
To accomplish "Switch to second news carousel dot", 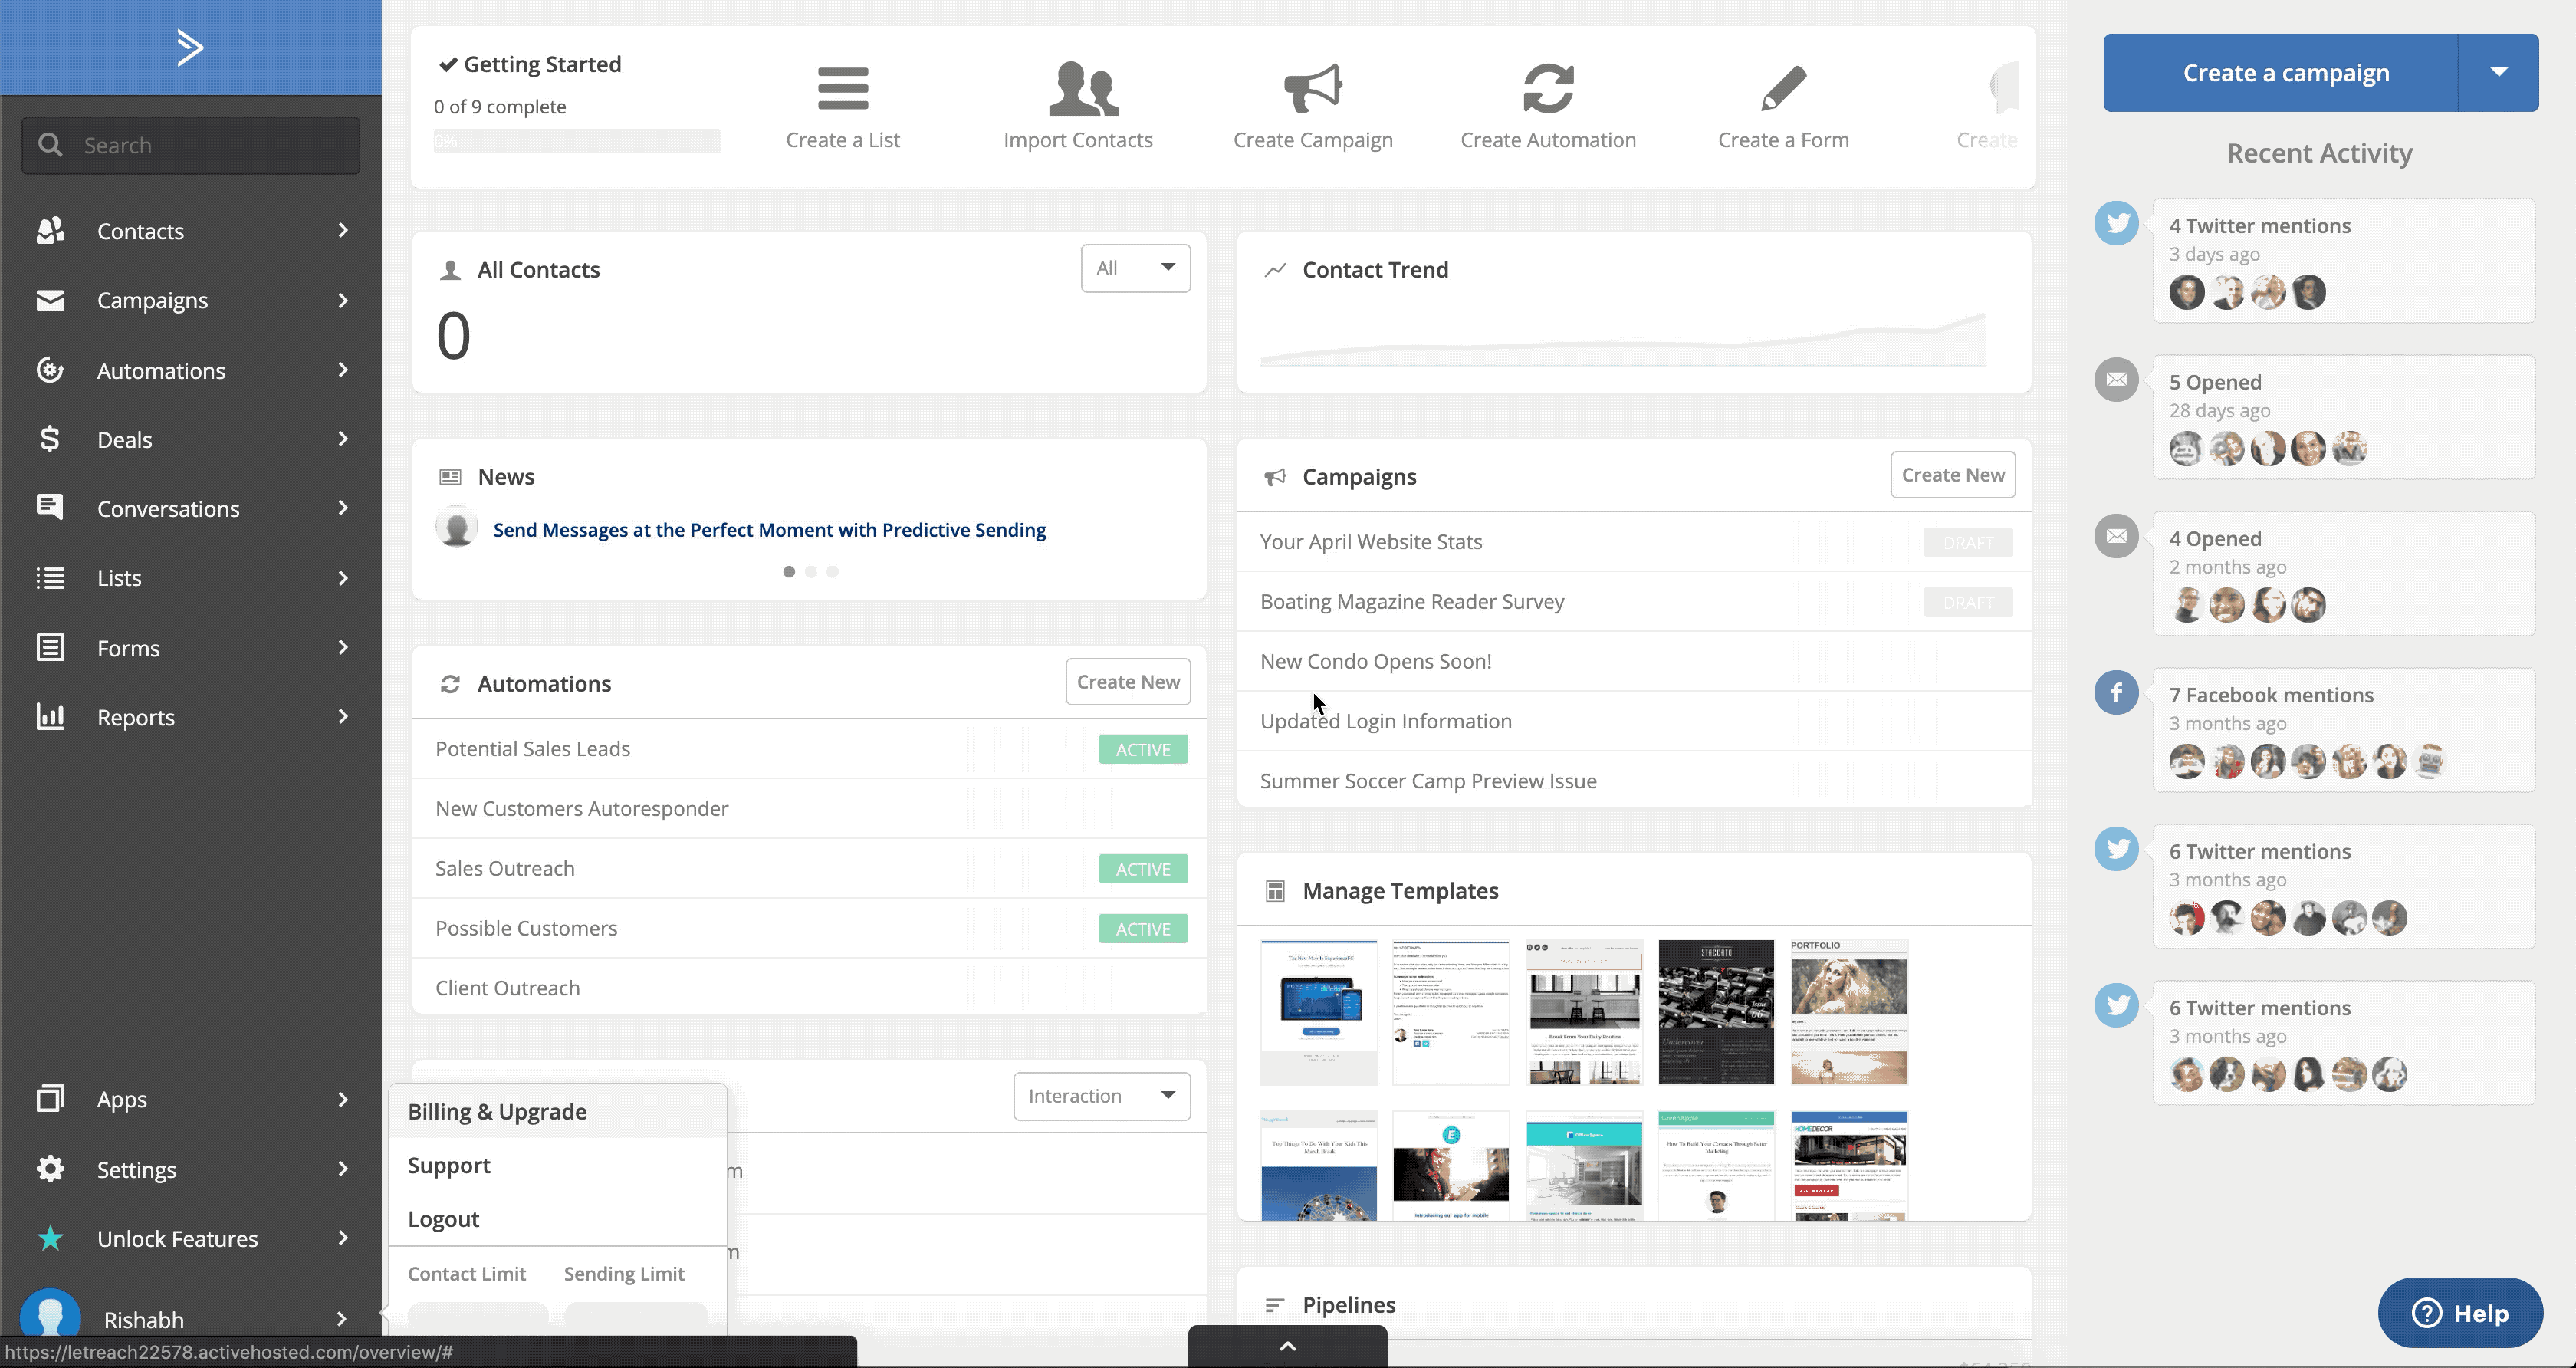I will (811, 572).
